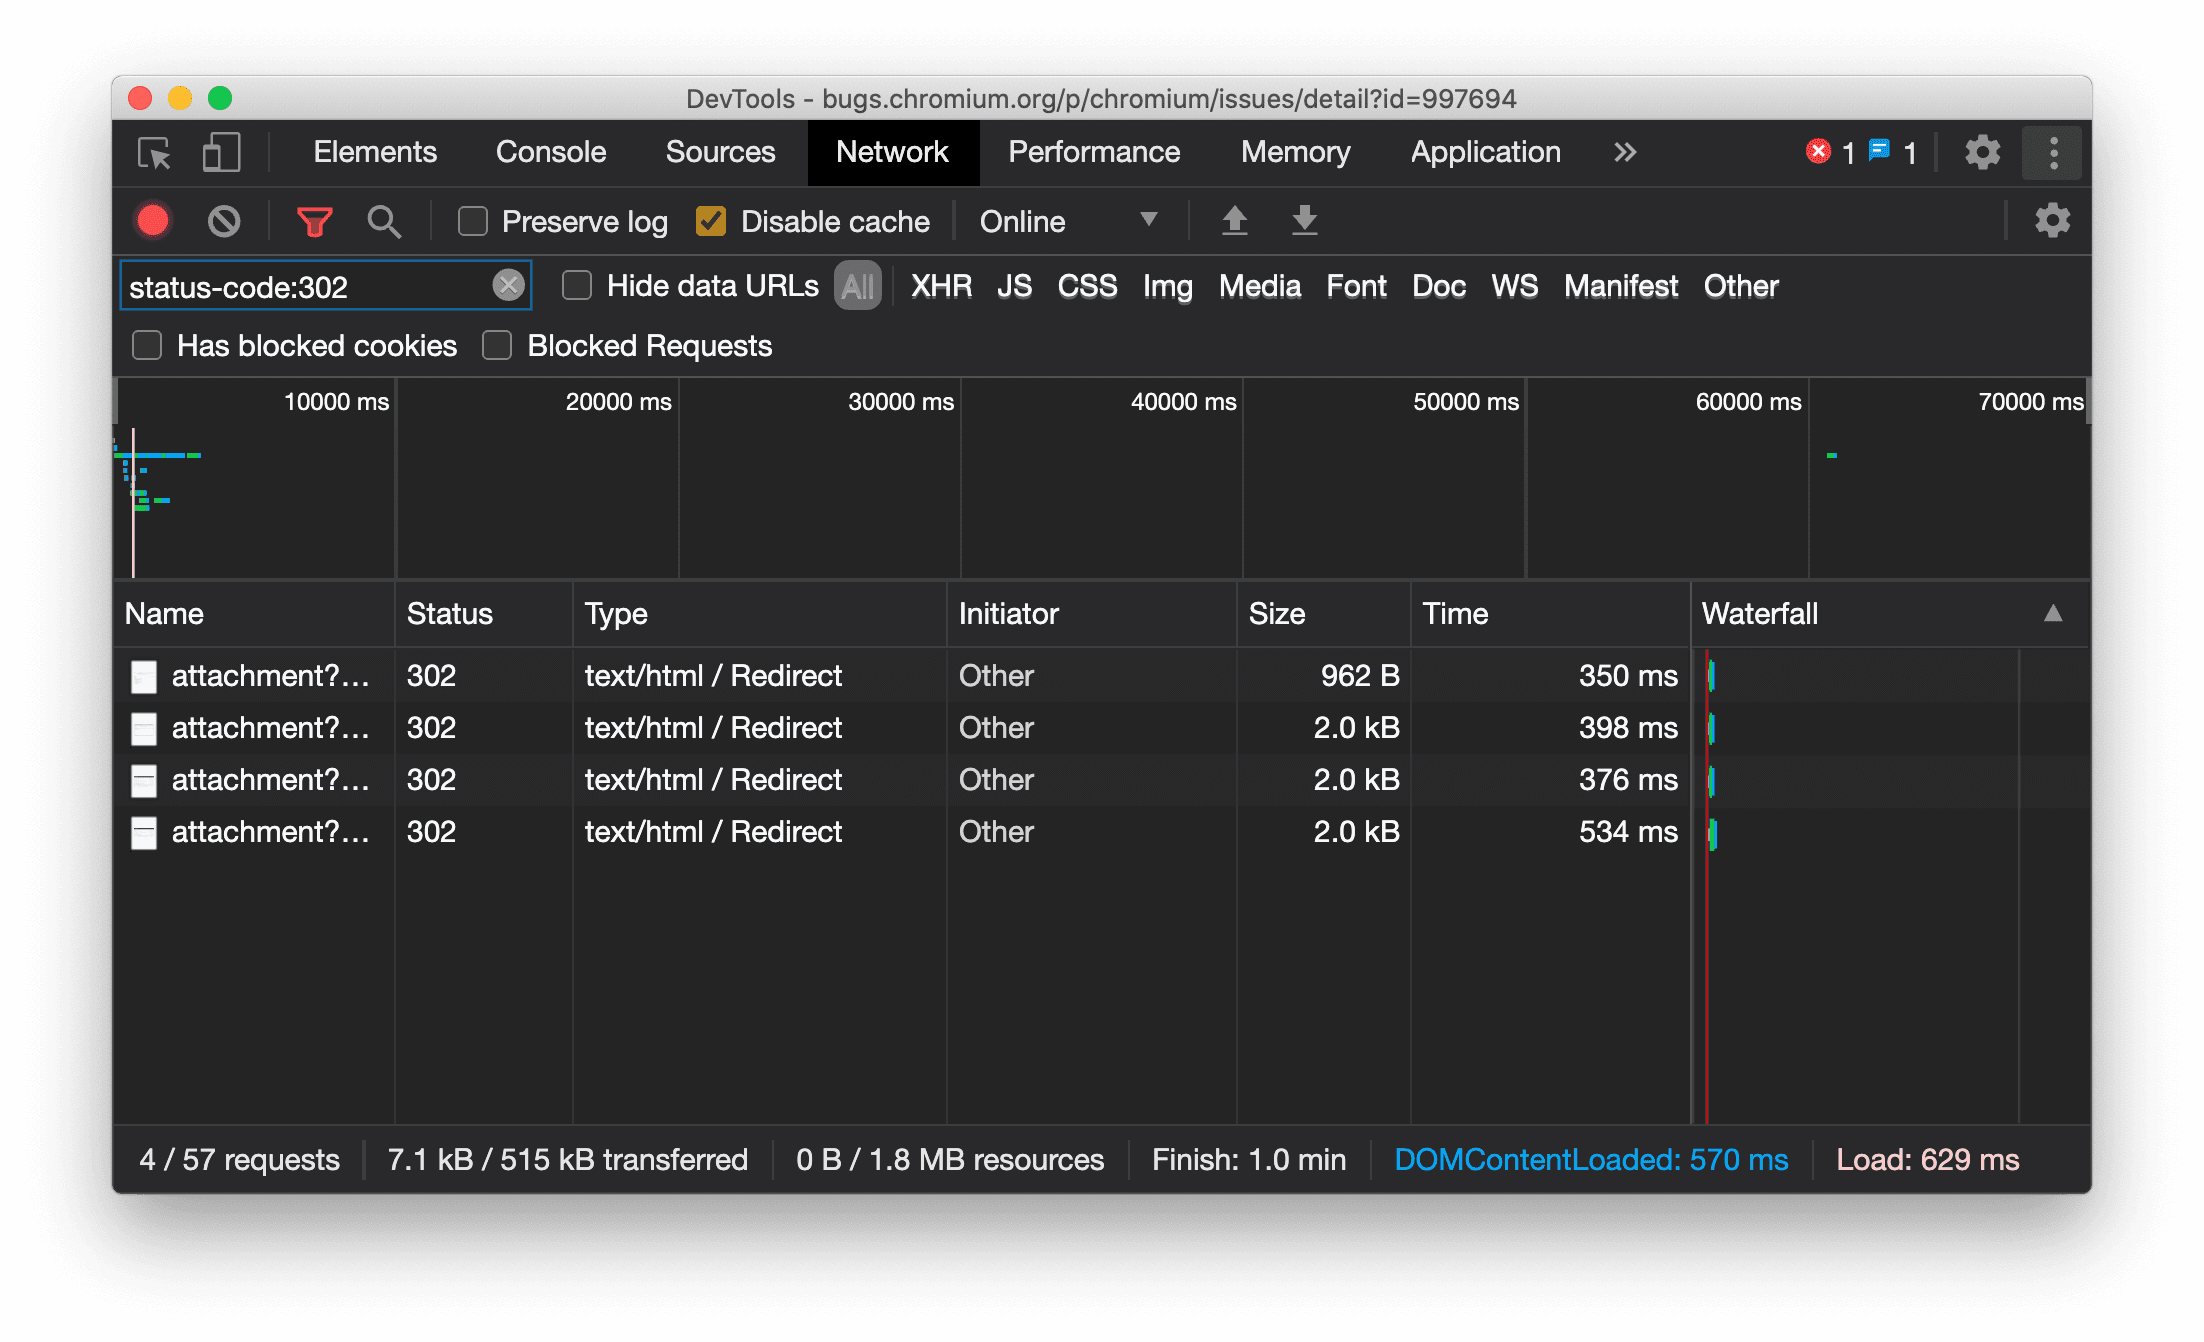The image size is (2204, 1342).
Task: Select the Performance tab
Action: click(1093, 153)
